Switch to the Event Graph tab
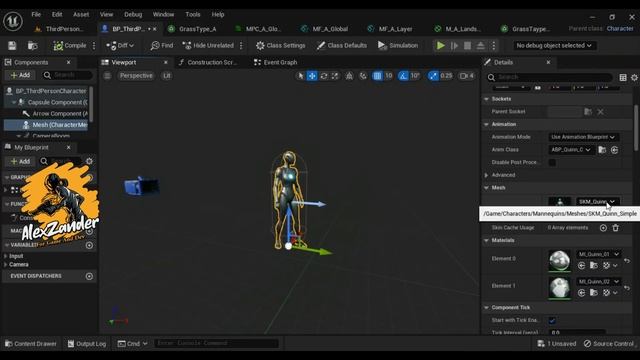The height and width of the screenshot is (360, 640). tap(276, 62)
